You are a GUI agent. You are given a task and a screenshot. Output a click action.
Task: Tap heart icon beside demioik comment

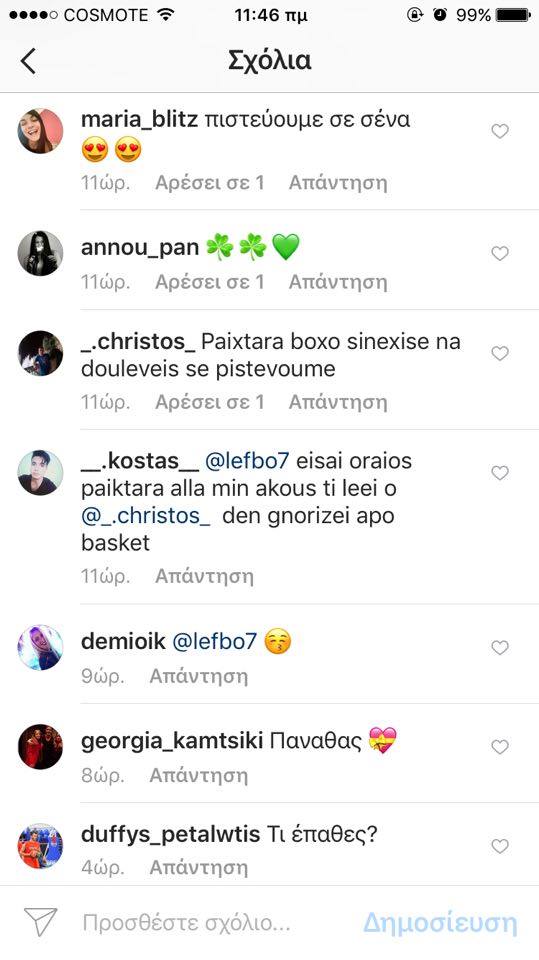[500, 647]
